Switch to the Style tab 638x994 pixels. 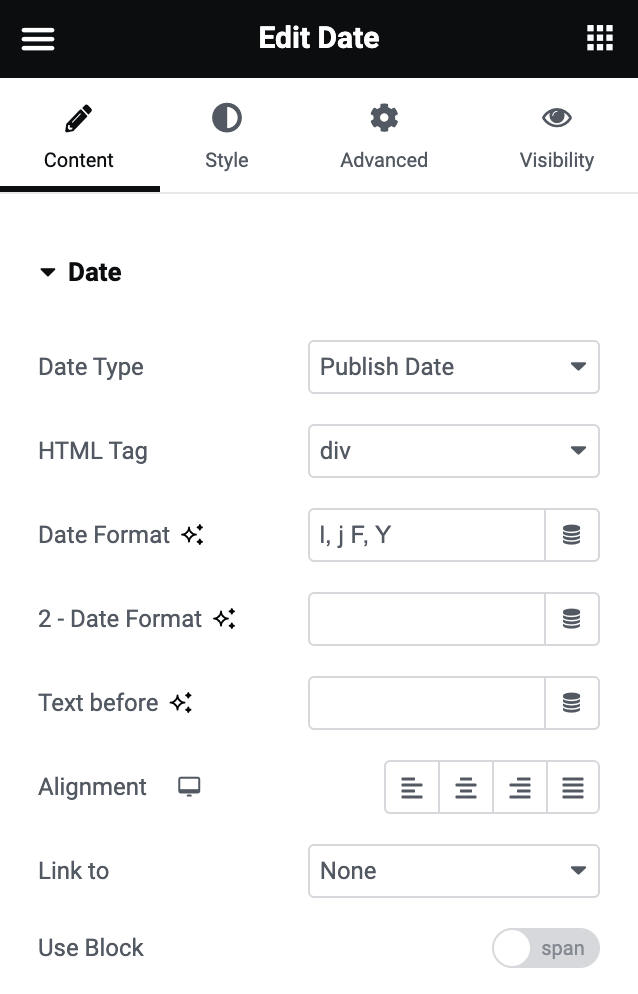click(226, 136)
